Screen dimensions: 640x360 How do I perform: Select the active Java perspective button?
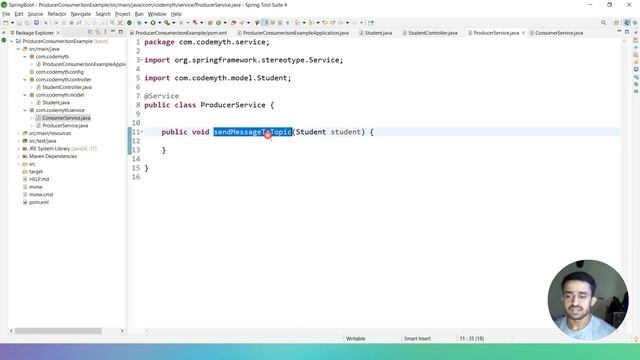(627, 23)
